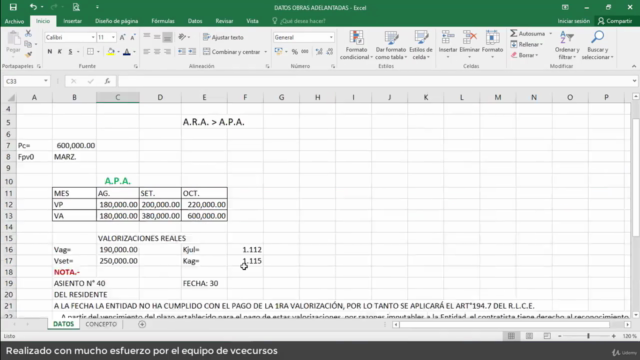Center cell text horizontally
Screen dimensions: 640x360
tap(157, 51)
